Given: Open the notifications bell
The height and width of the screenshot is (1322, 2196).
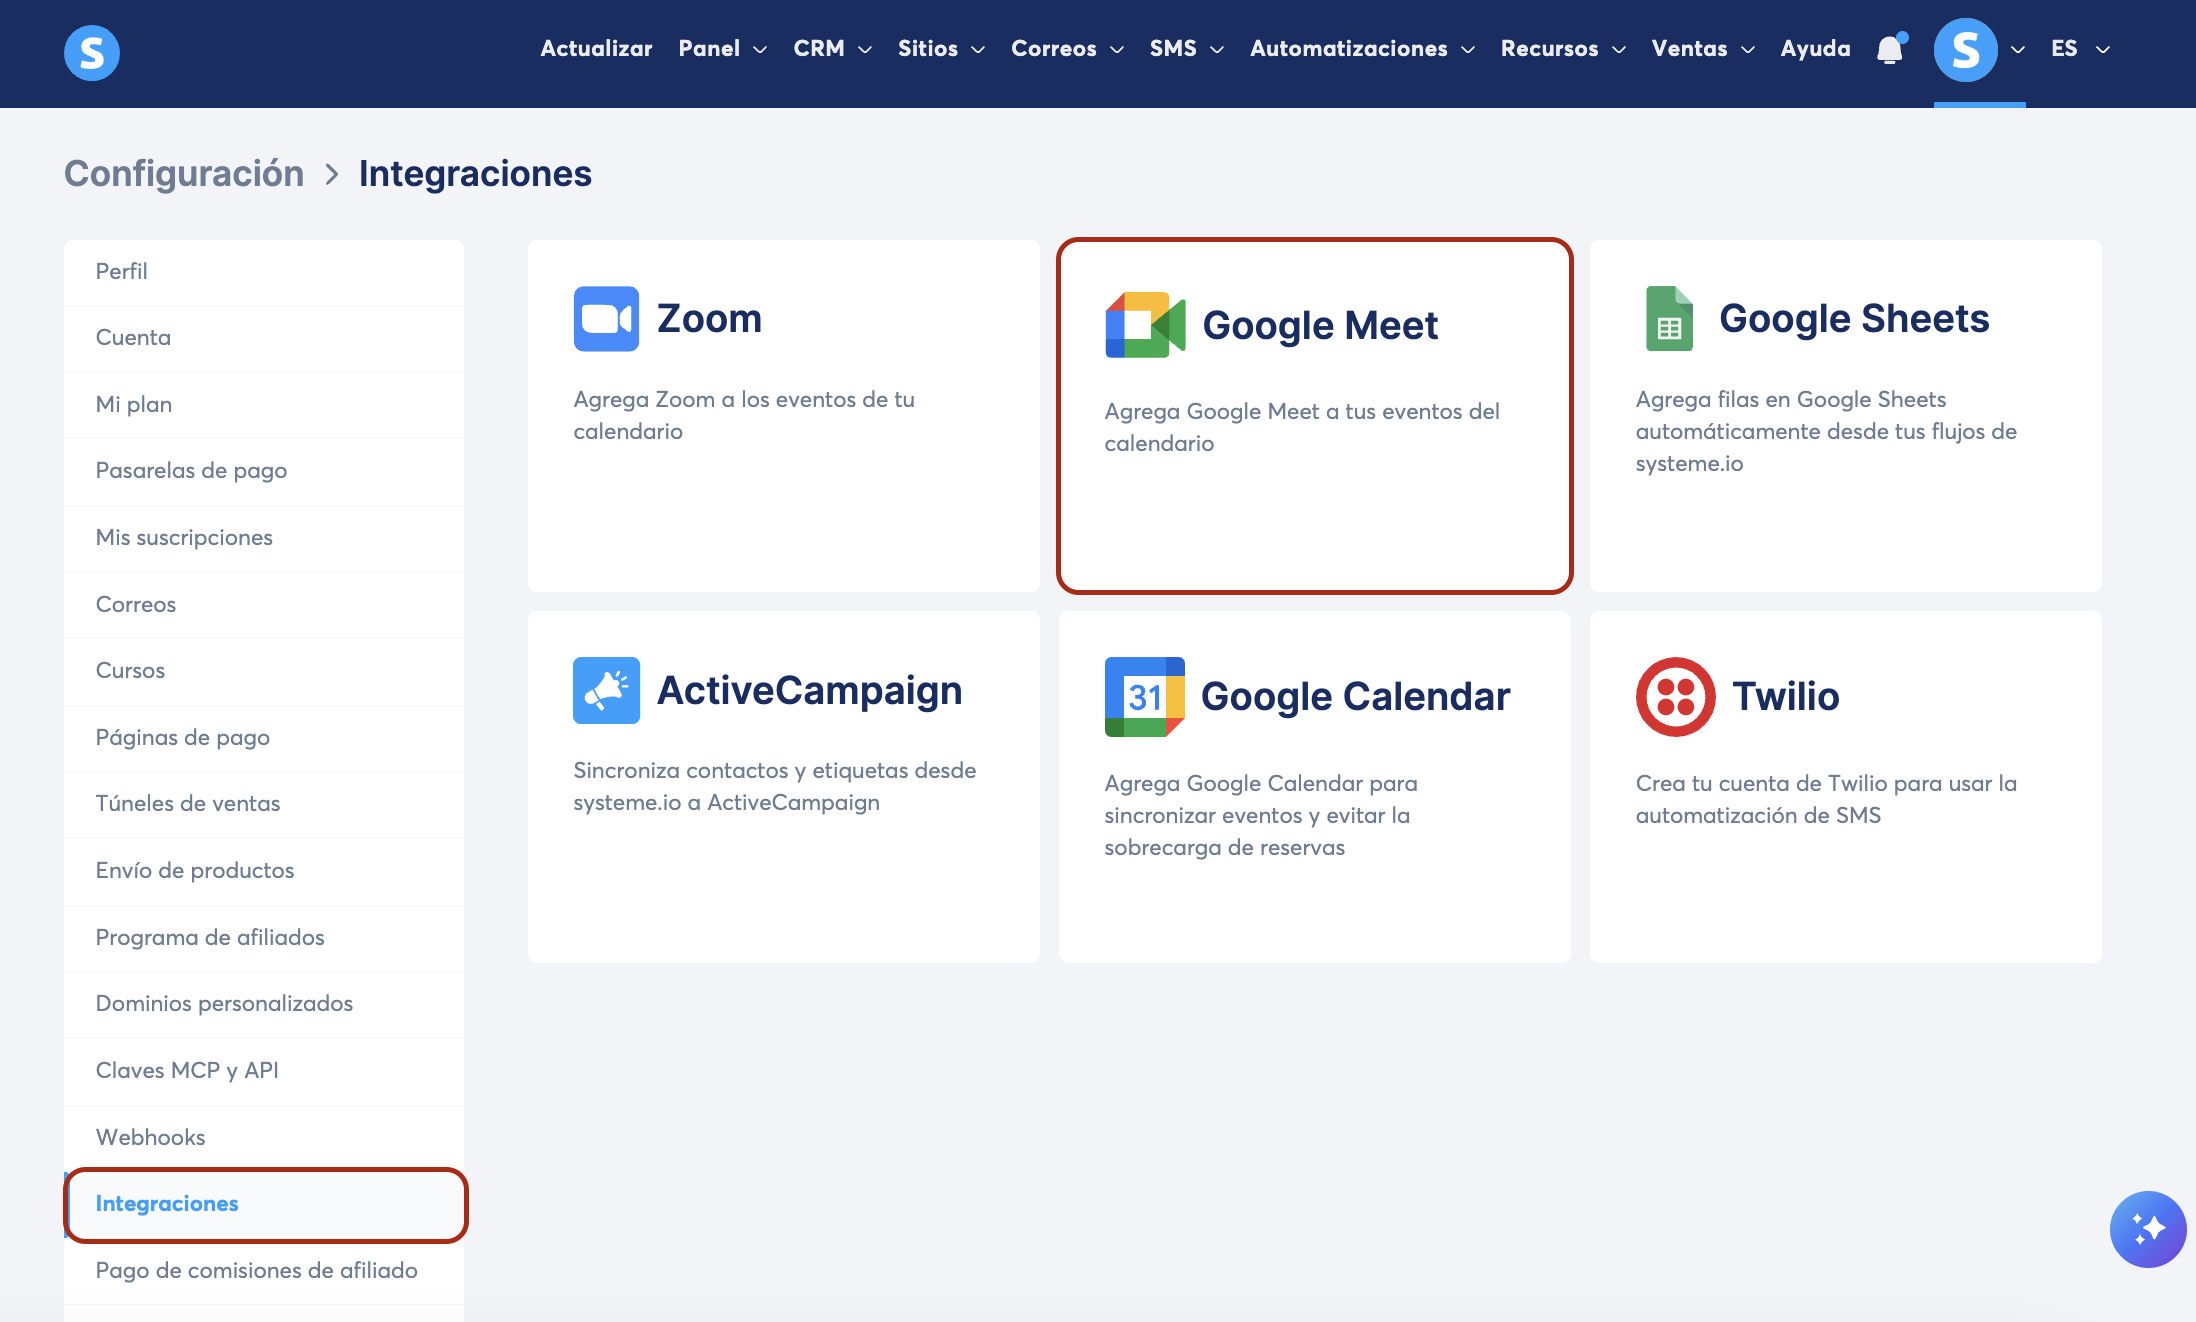Looking at the screenshot, I should coord(1890,49).
